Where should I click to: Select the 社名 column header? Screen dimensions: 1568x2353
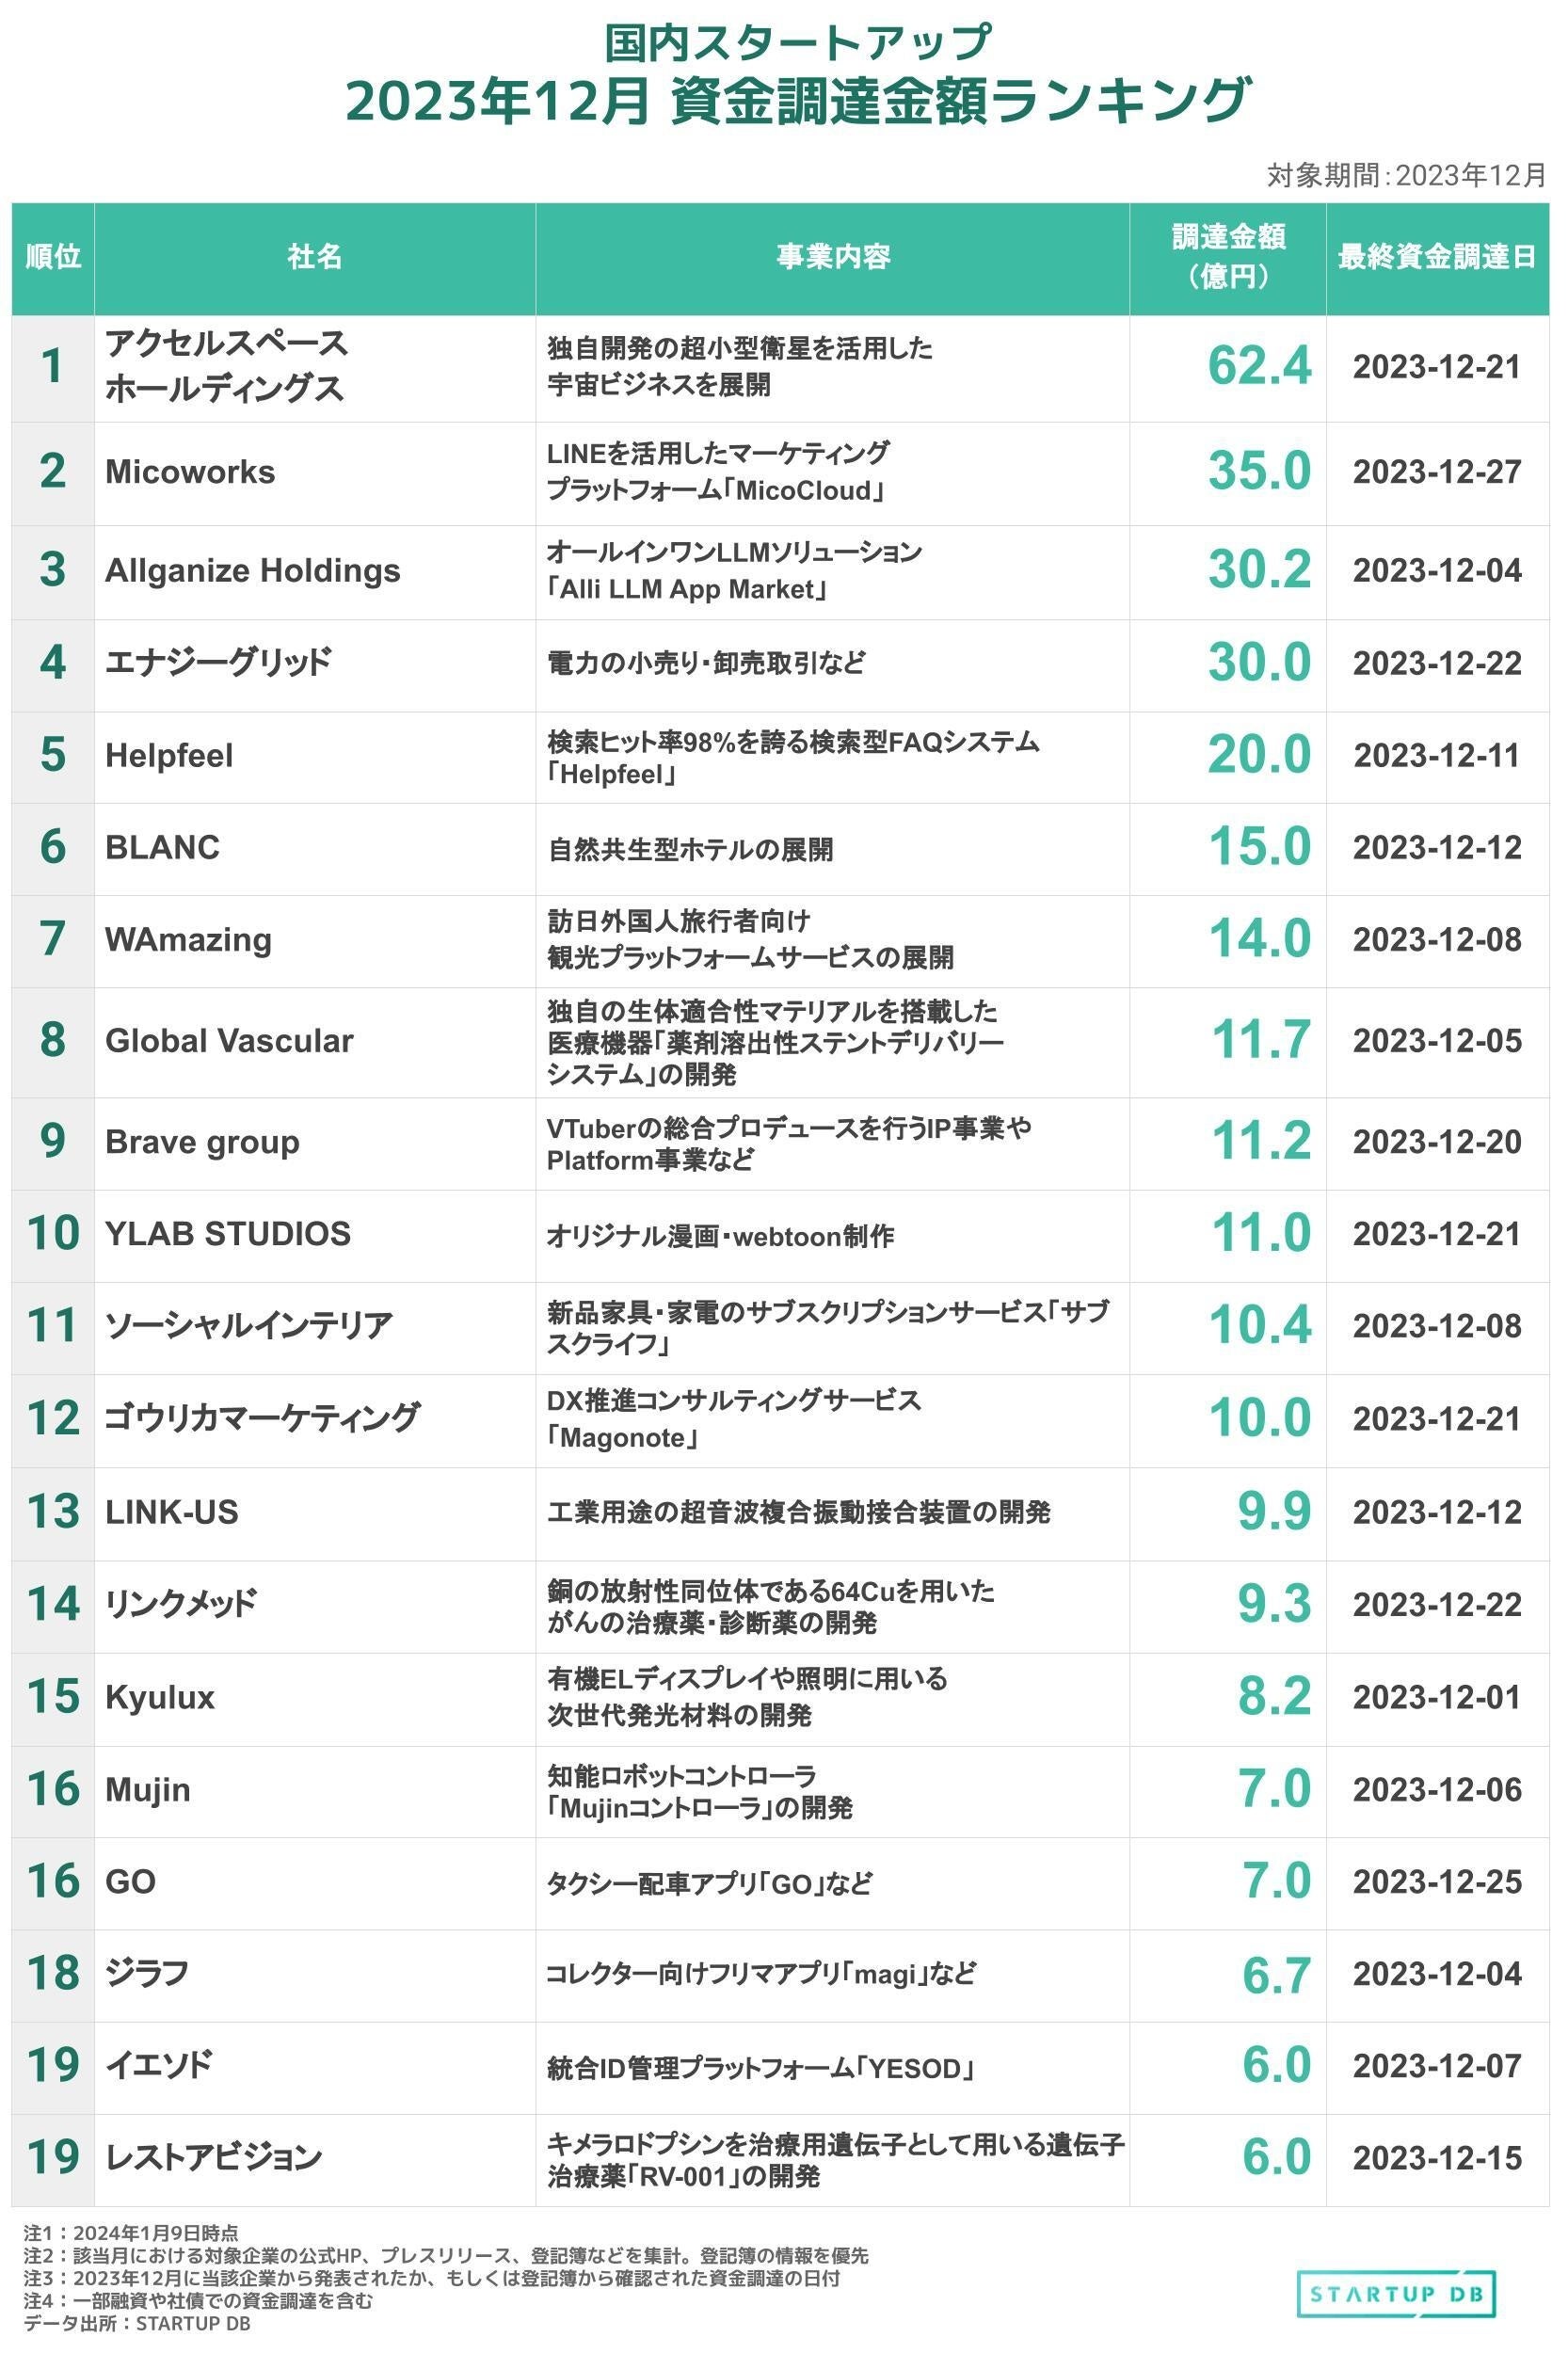314,257
